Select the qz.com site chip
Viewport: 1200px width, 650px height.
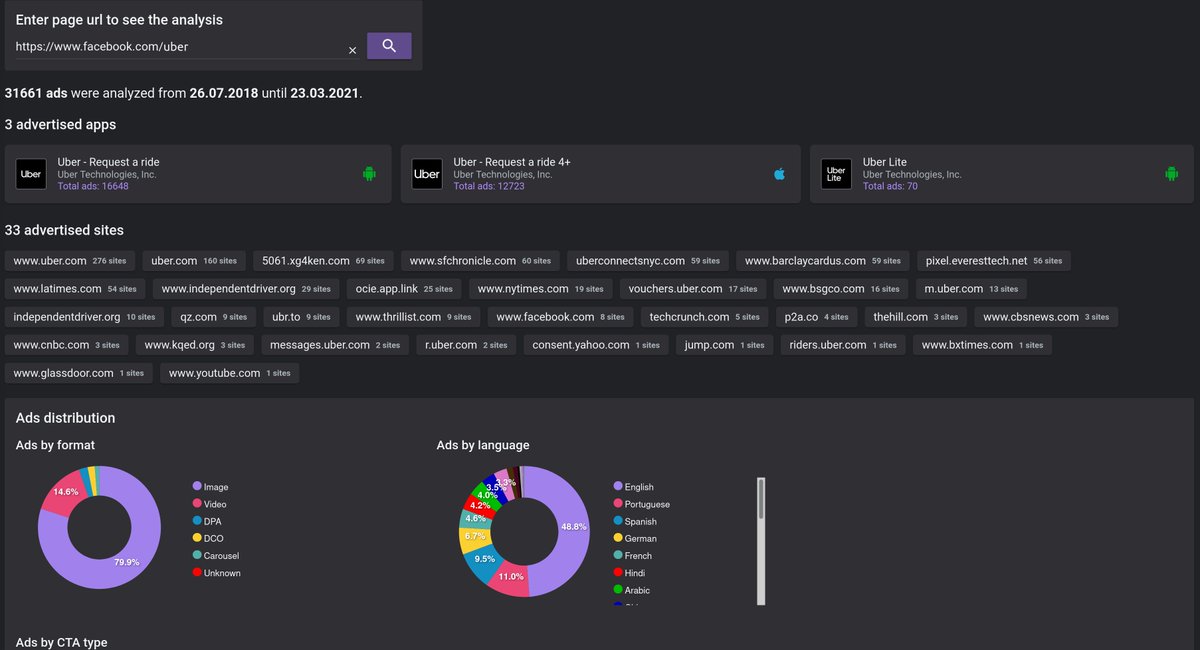coord(213,317)
